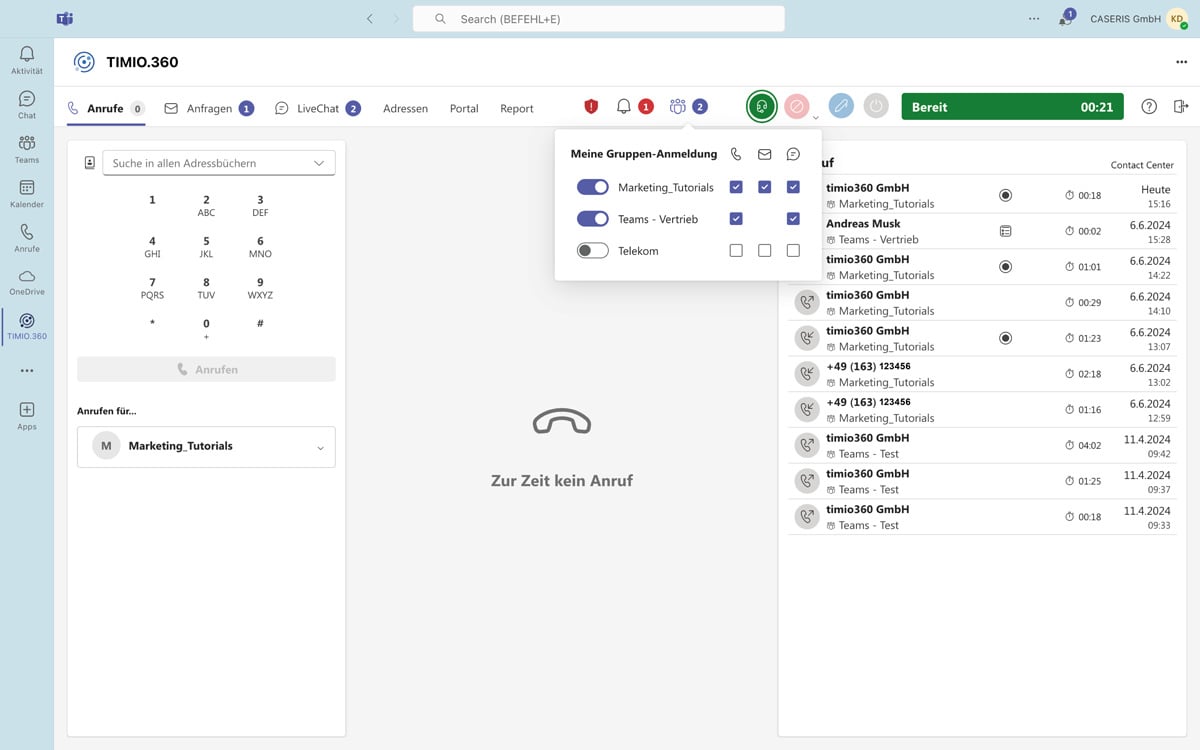Open Teams settings and more ellipsis

pyautogui.click(x=1034, y=19)
